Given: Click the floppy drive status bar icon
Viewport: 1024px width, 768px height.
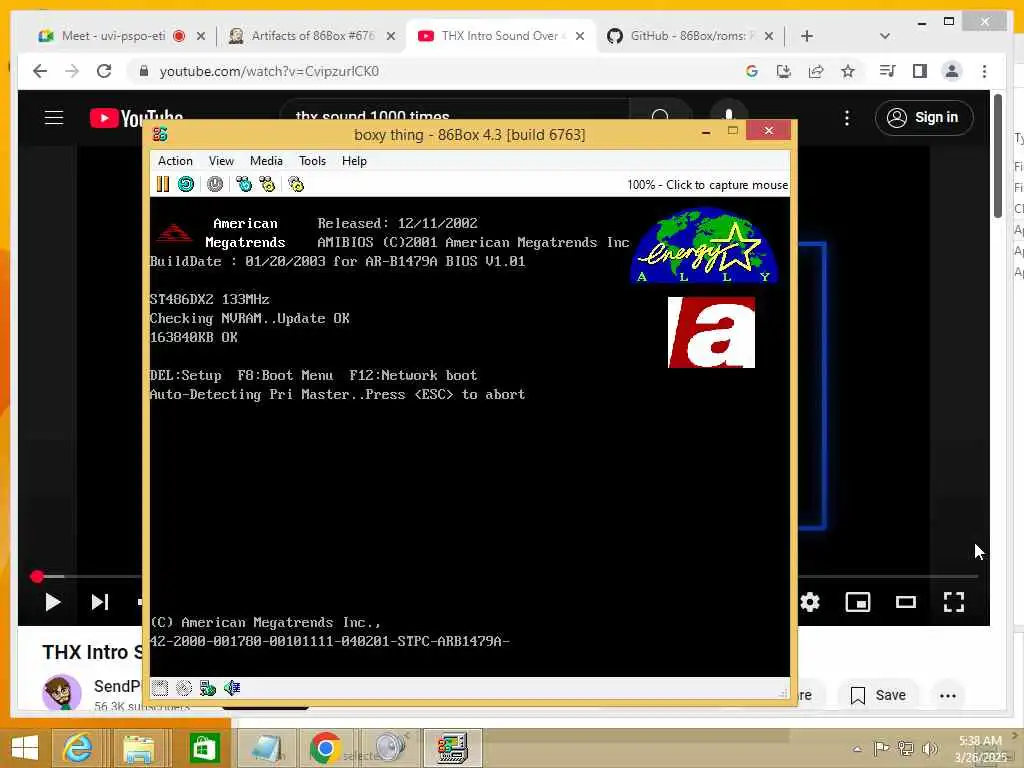Looking at the screenshot, I should pos(160,688).
